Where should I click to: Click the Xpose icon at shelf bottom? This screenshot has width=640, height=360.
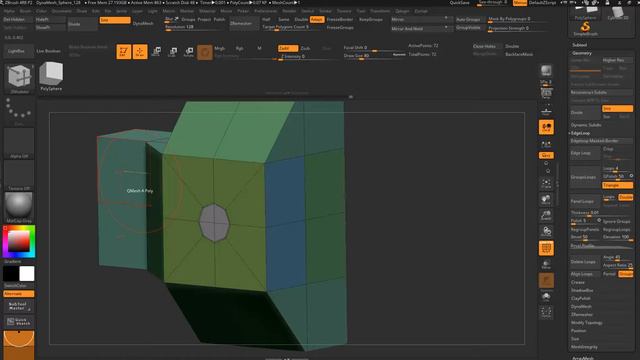(546, 312)
